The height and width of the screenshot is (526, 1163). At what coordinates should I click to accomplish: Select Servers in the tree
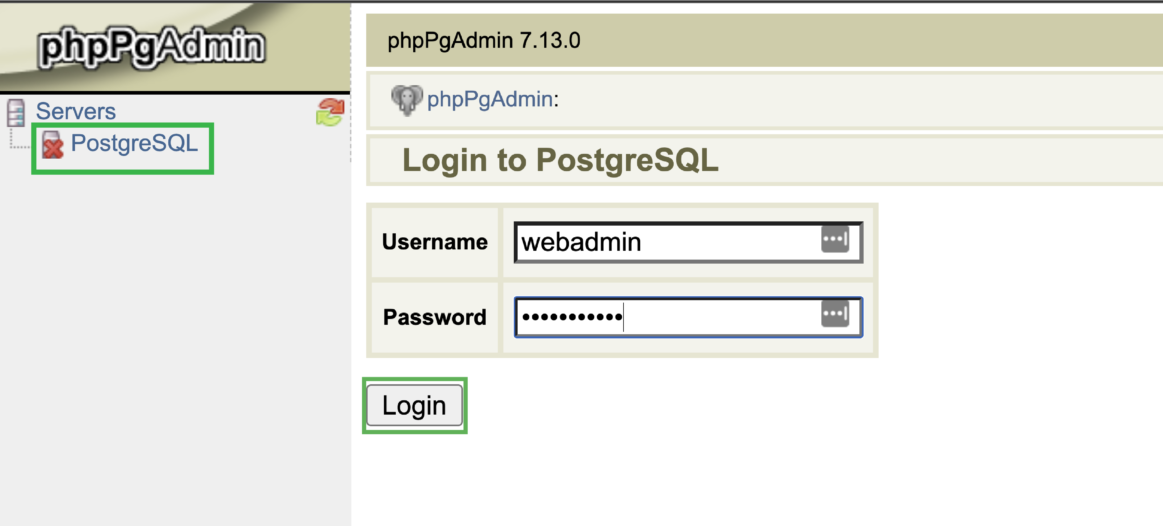click(76, 112)
